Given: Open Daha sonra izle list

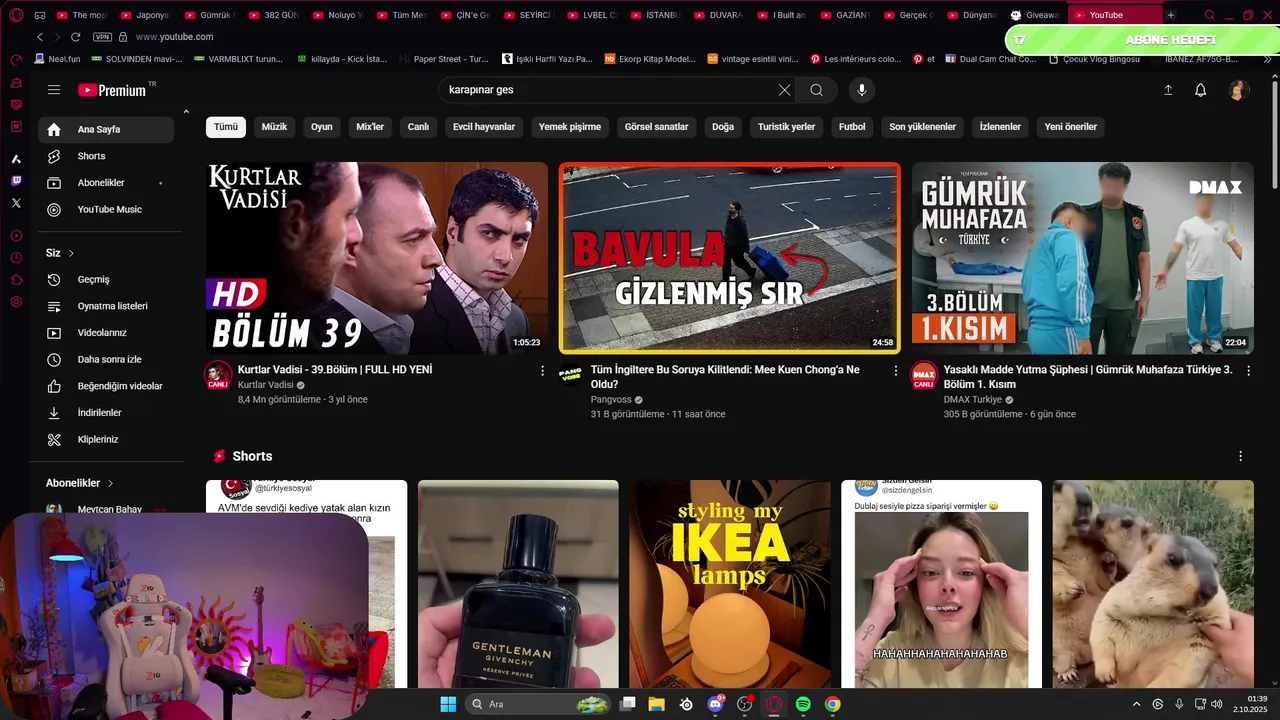Looking at the screenshot, I should (106, 359).
